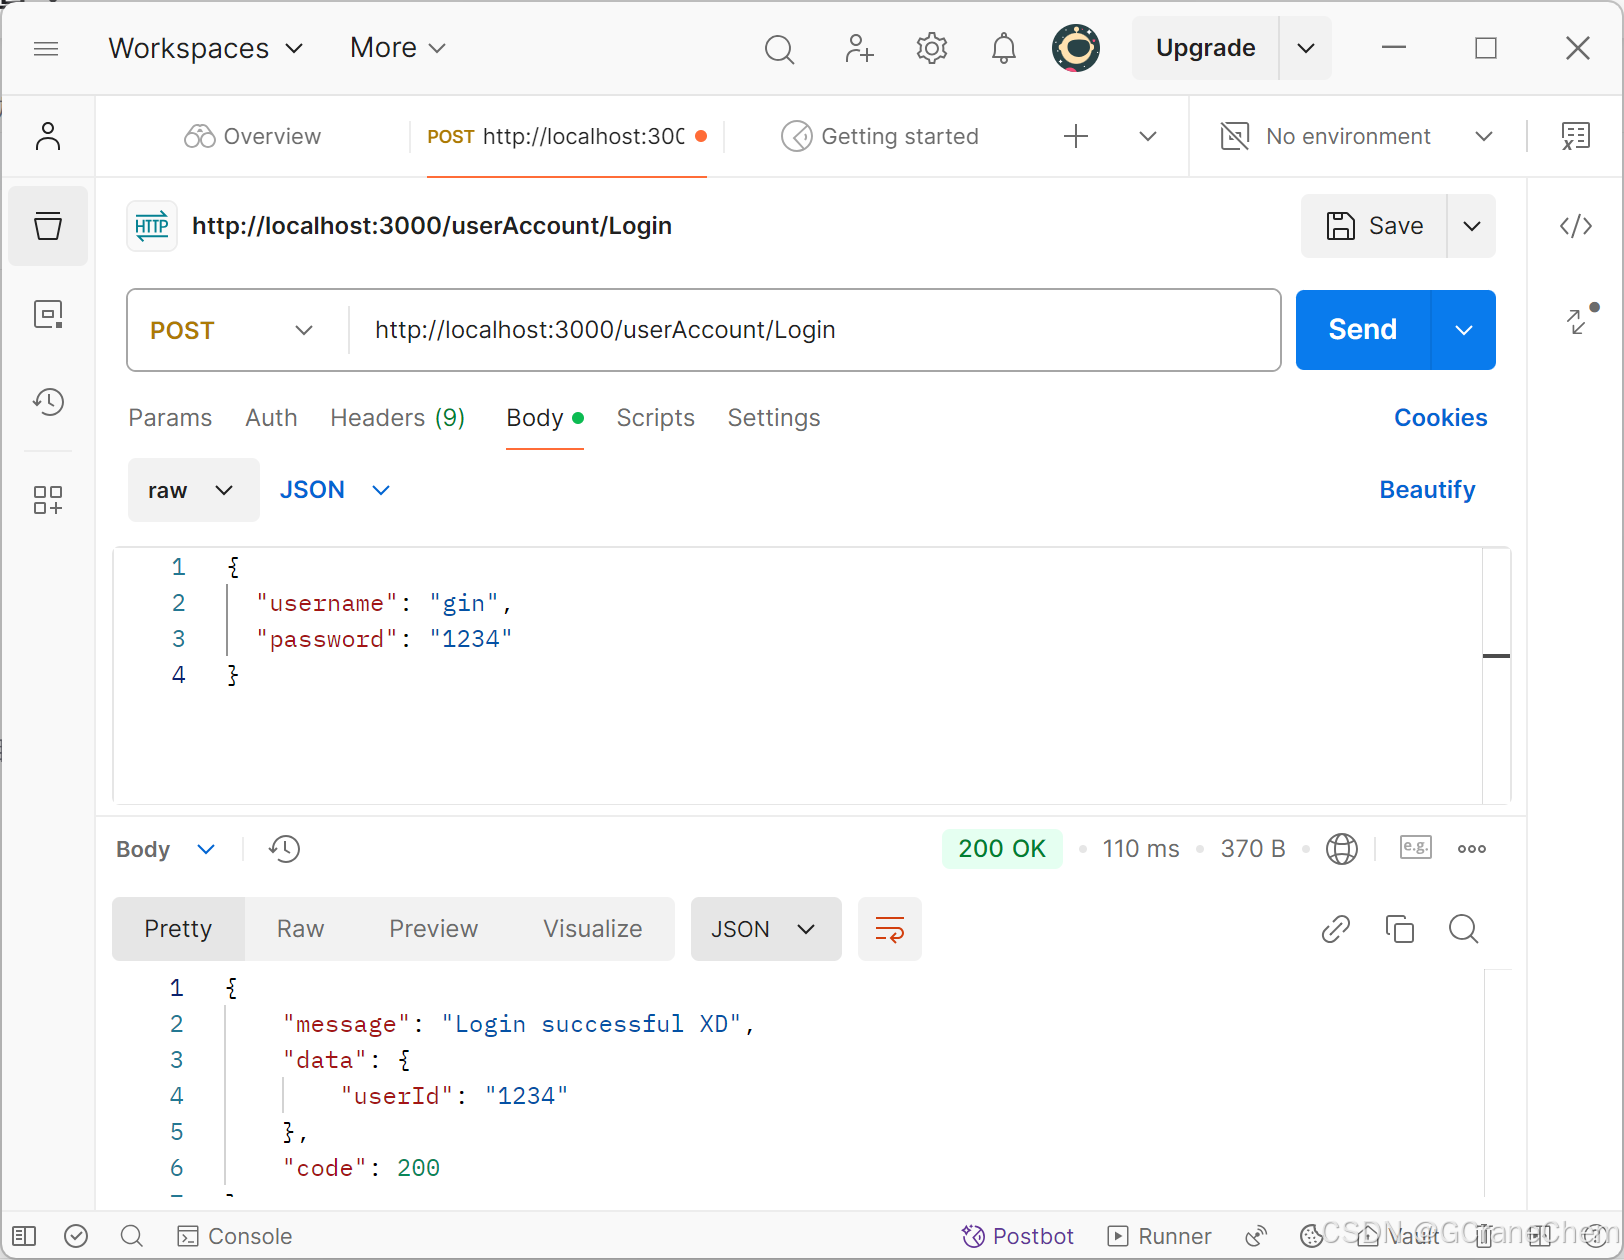Image resolution: width=1624 pixels, height=1260 pixels.
Task: Open the Runner from status bar
Action: point(1160,1236)
